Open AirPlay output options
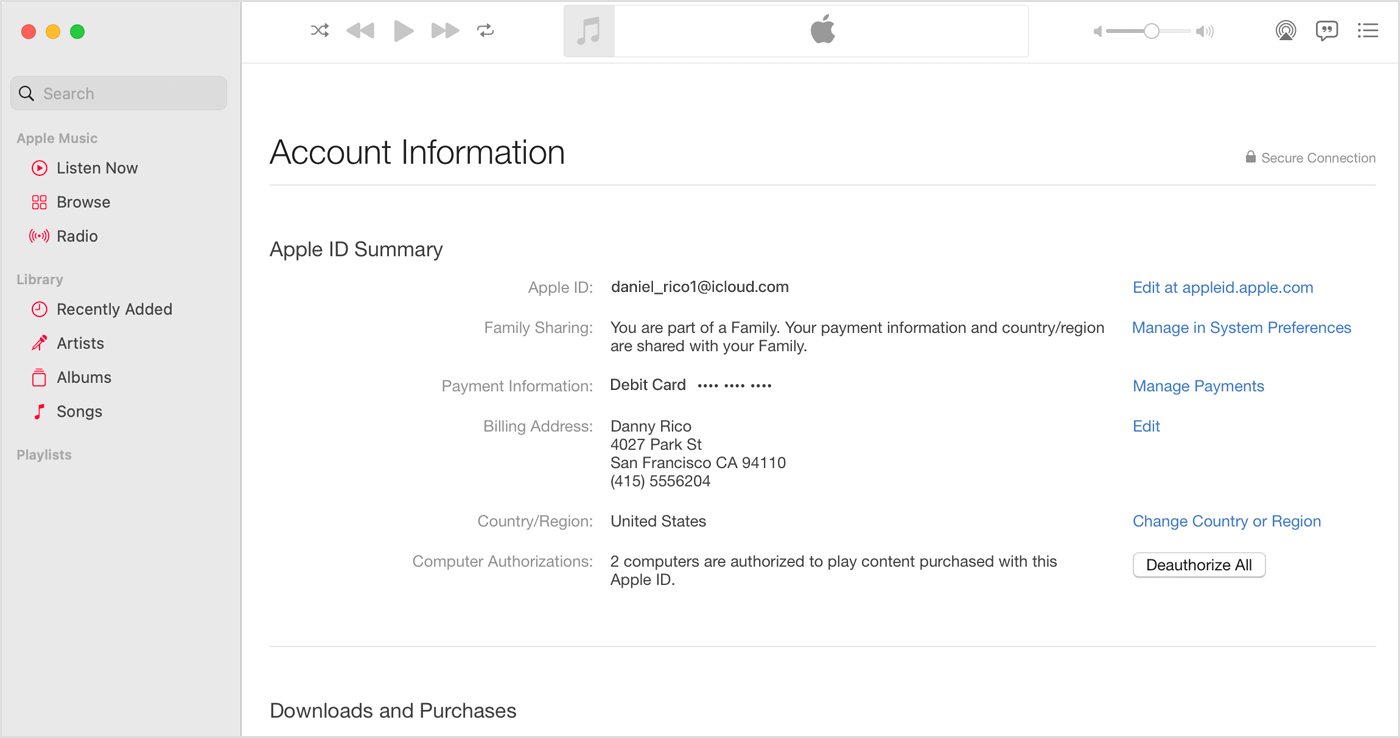The image size is (1400, 738). (x=1286, y=31)
